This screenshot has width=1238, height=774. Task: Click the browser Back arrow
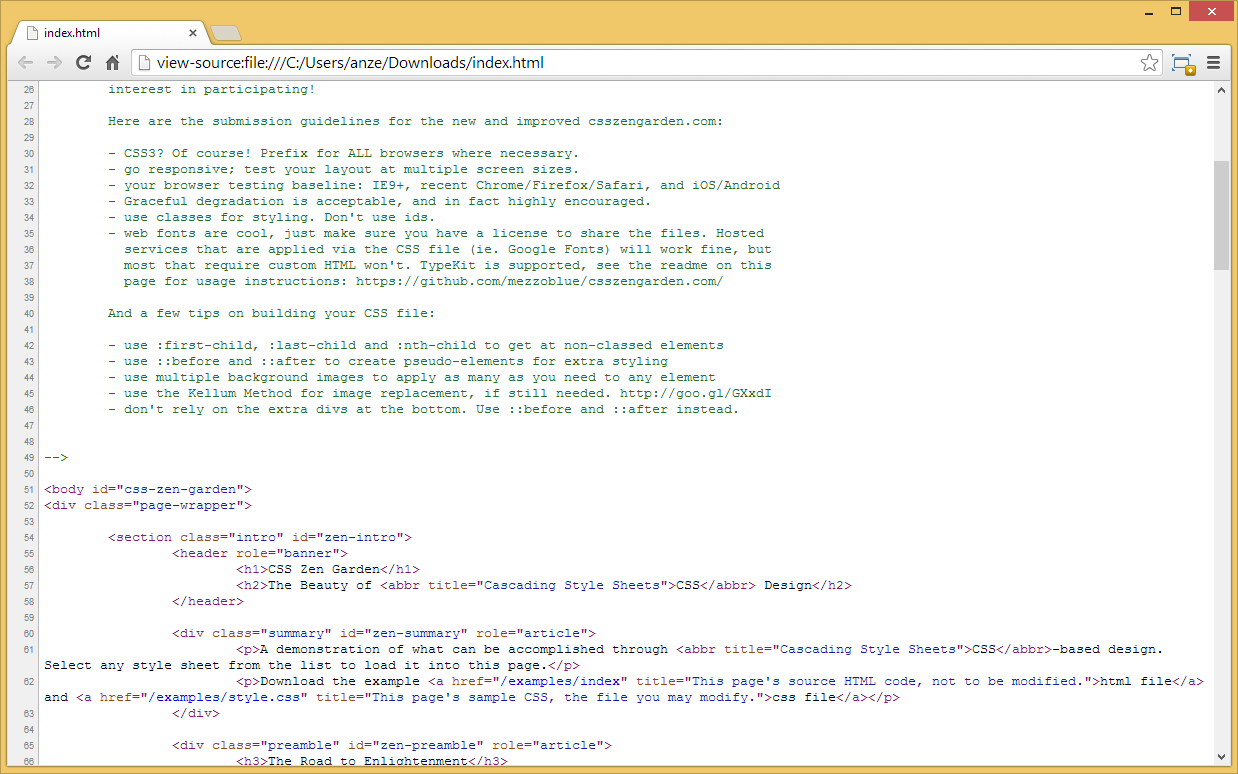26,63
